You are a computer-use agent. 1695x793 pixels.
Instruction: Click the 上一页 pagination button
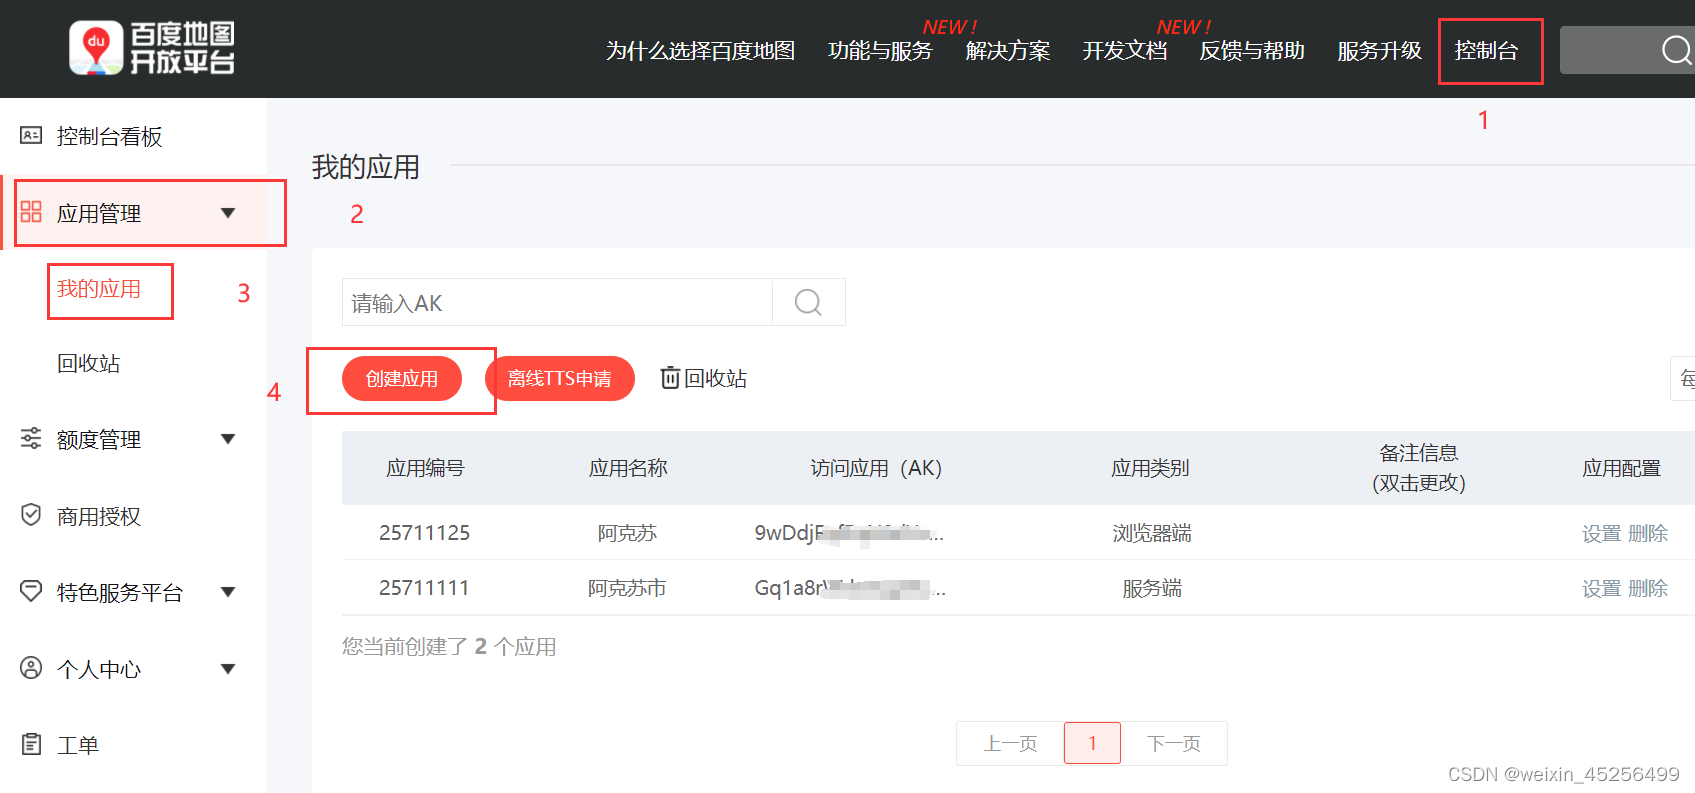[x=1010, y=743]
